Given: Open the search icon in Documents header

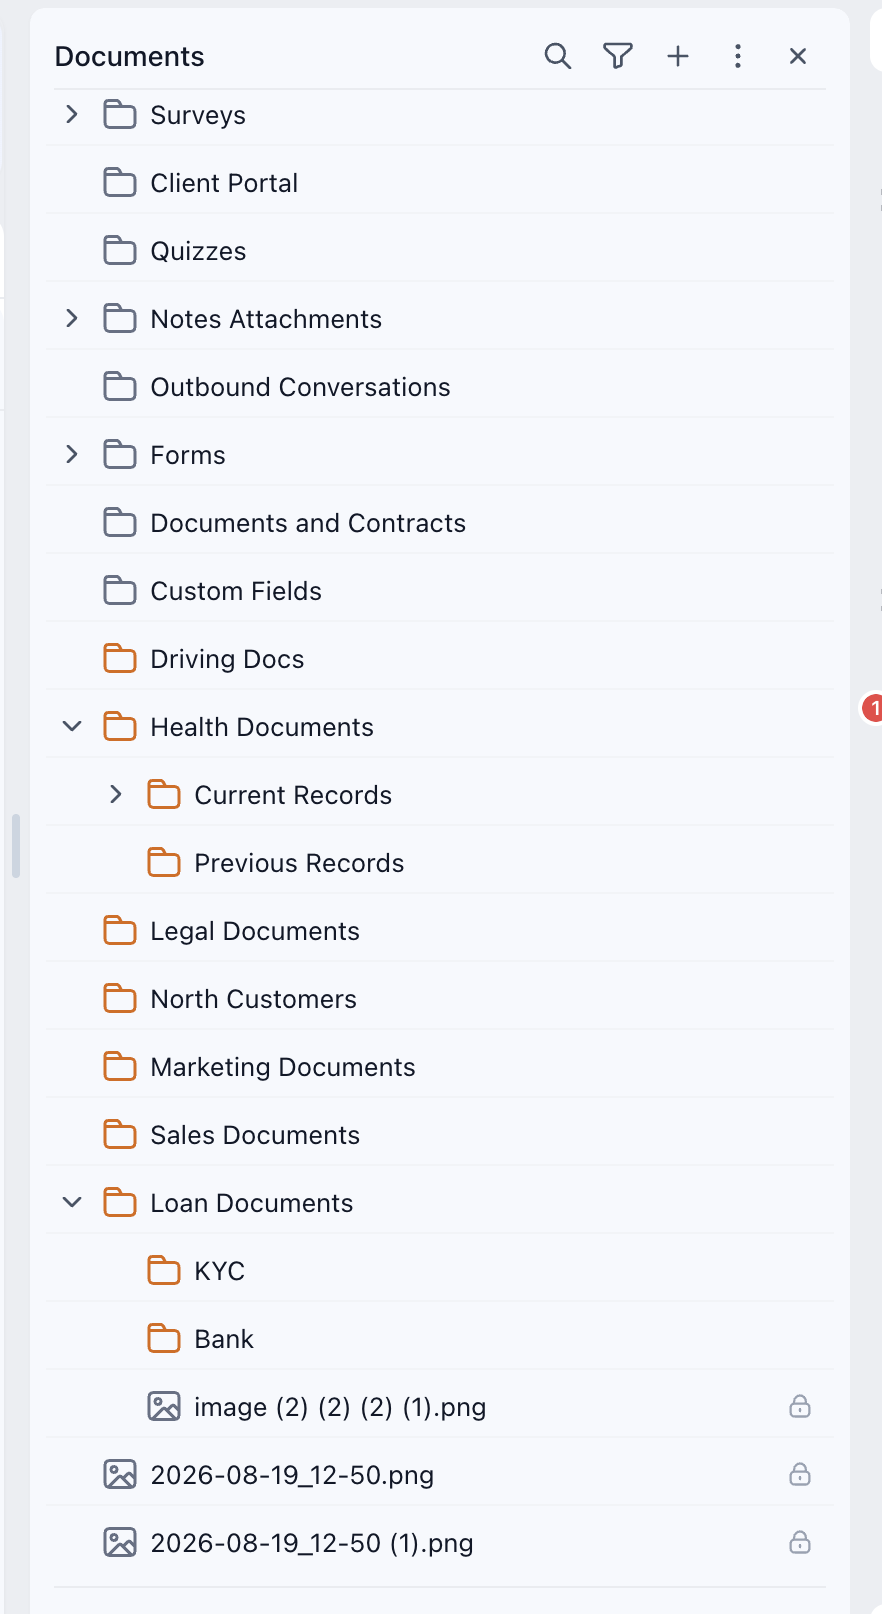Looking at the screenshot, I should pyautogui.click(x=558, y=56).
